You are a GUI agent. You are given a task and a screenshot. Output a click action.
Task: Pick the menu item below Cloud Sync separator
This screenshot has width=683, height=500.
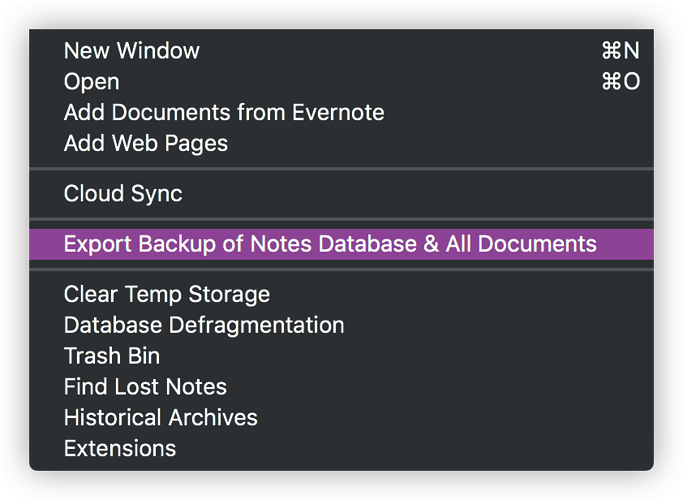tap(342, 244)
